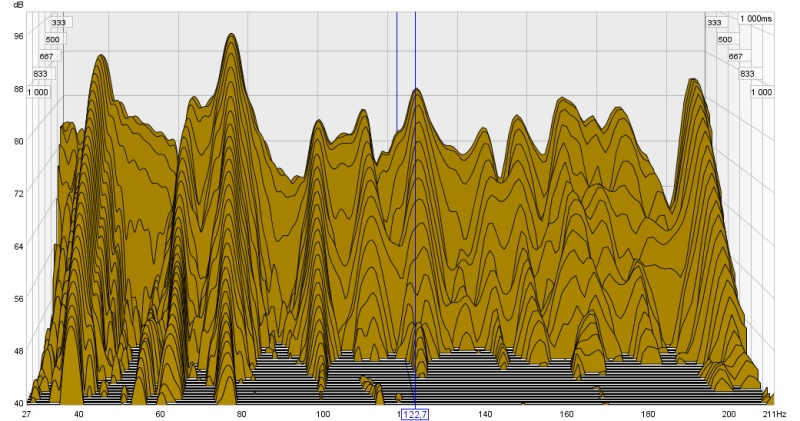
Task: Click the 56 dB axis value
Action: tap(19, 299)
